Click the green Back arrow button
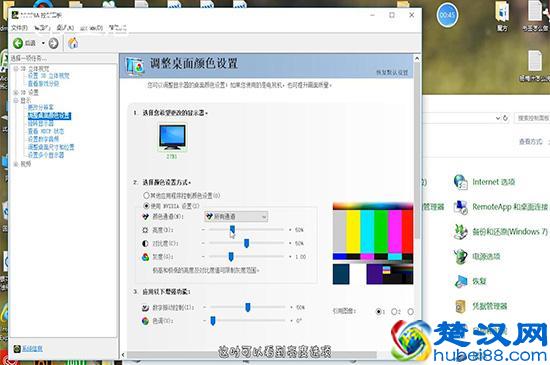Image resolution: width=550 pixels, height=365 pixels. point(18,43)
